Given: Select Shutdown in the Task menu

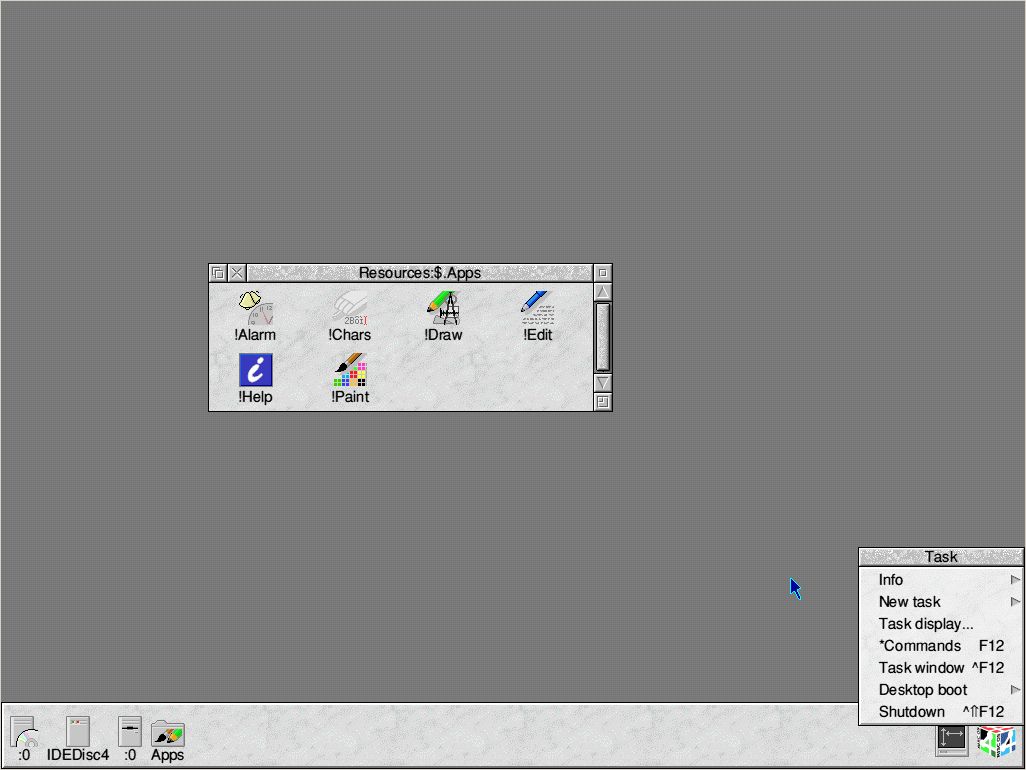Looking at the screenshot, I should pos(941,712).
